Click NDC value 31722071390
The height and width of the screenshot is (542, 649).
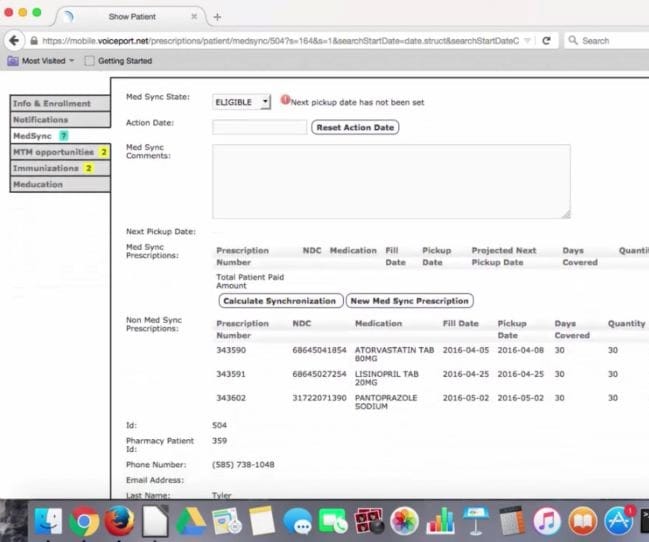click(x=319, y=398)
